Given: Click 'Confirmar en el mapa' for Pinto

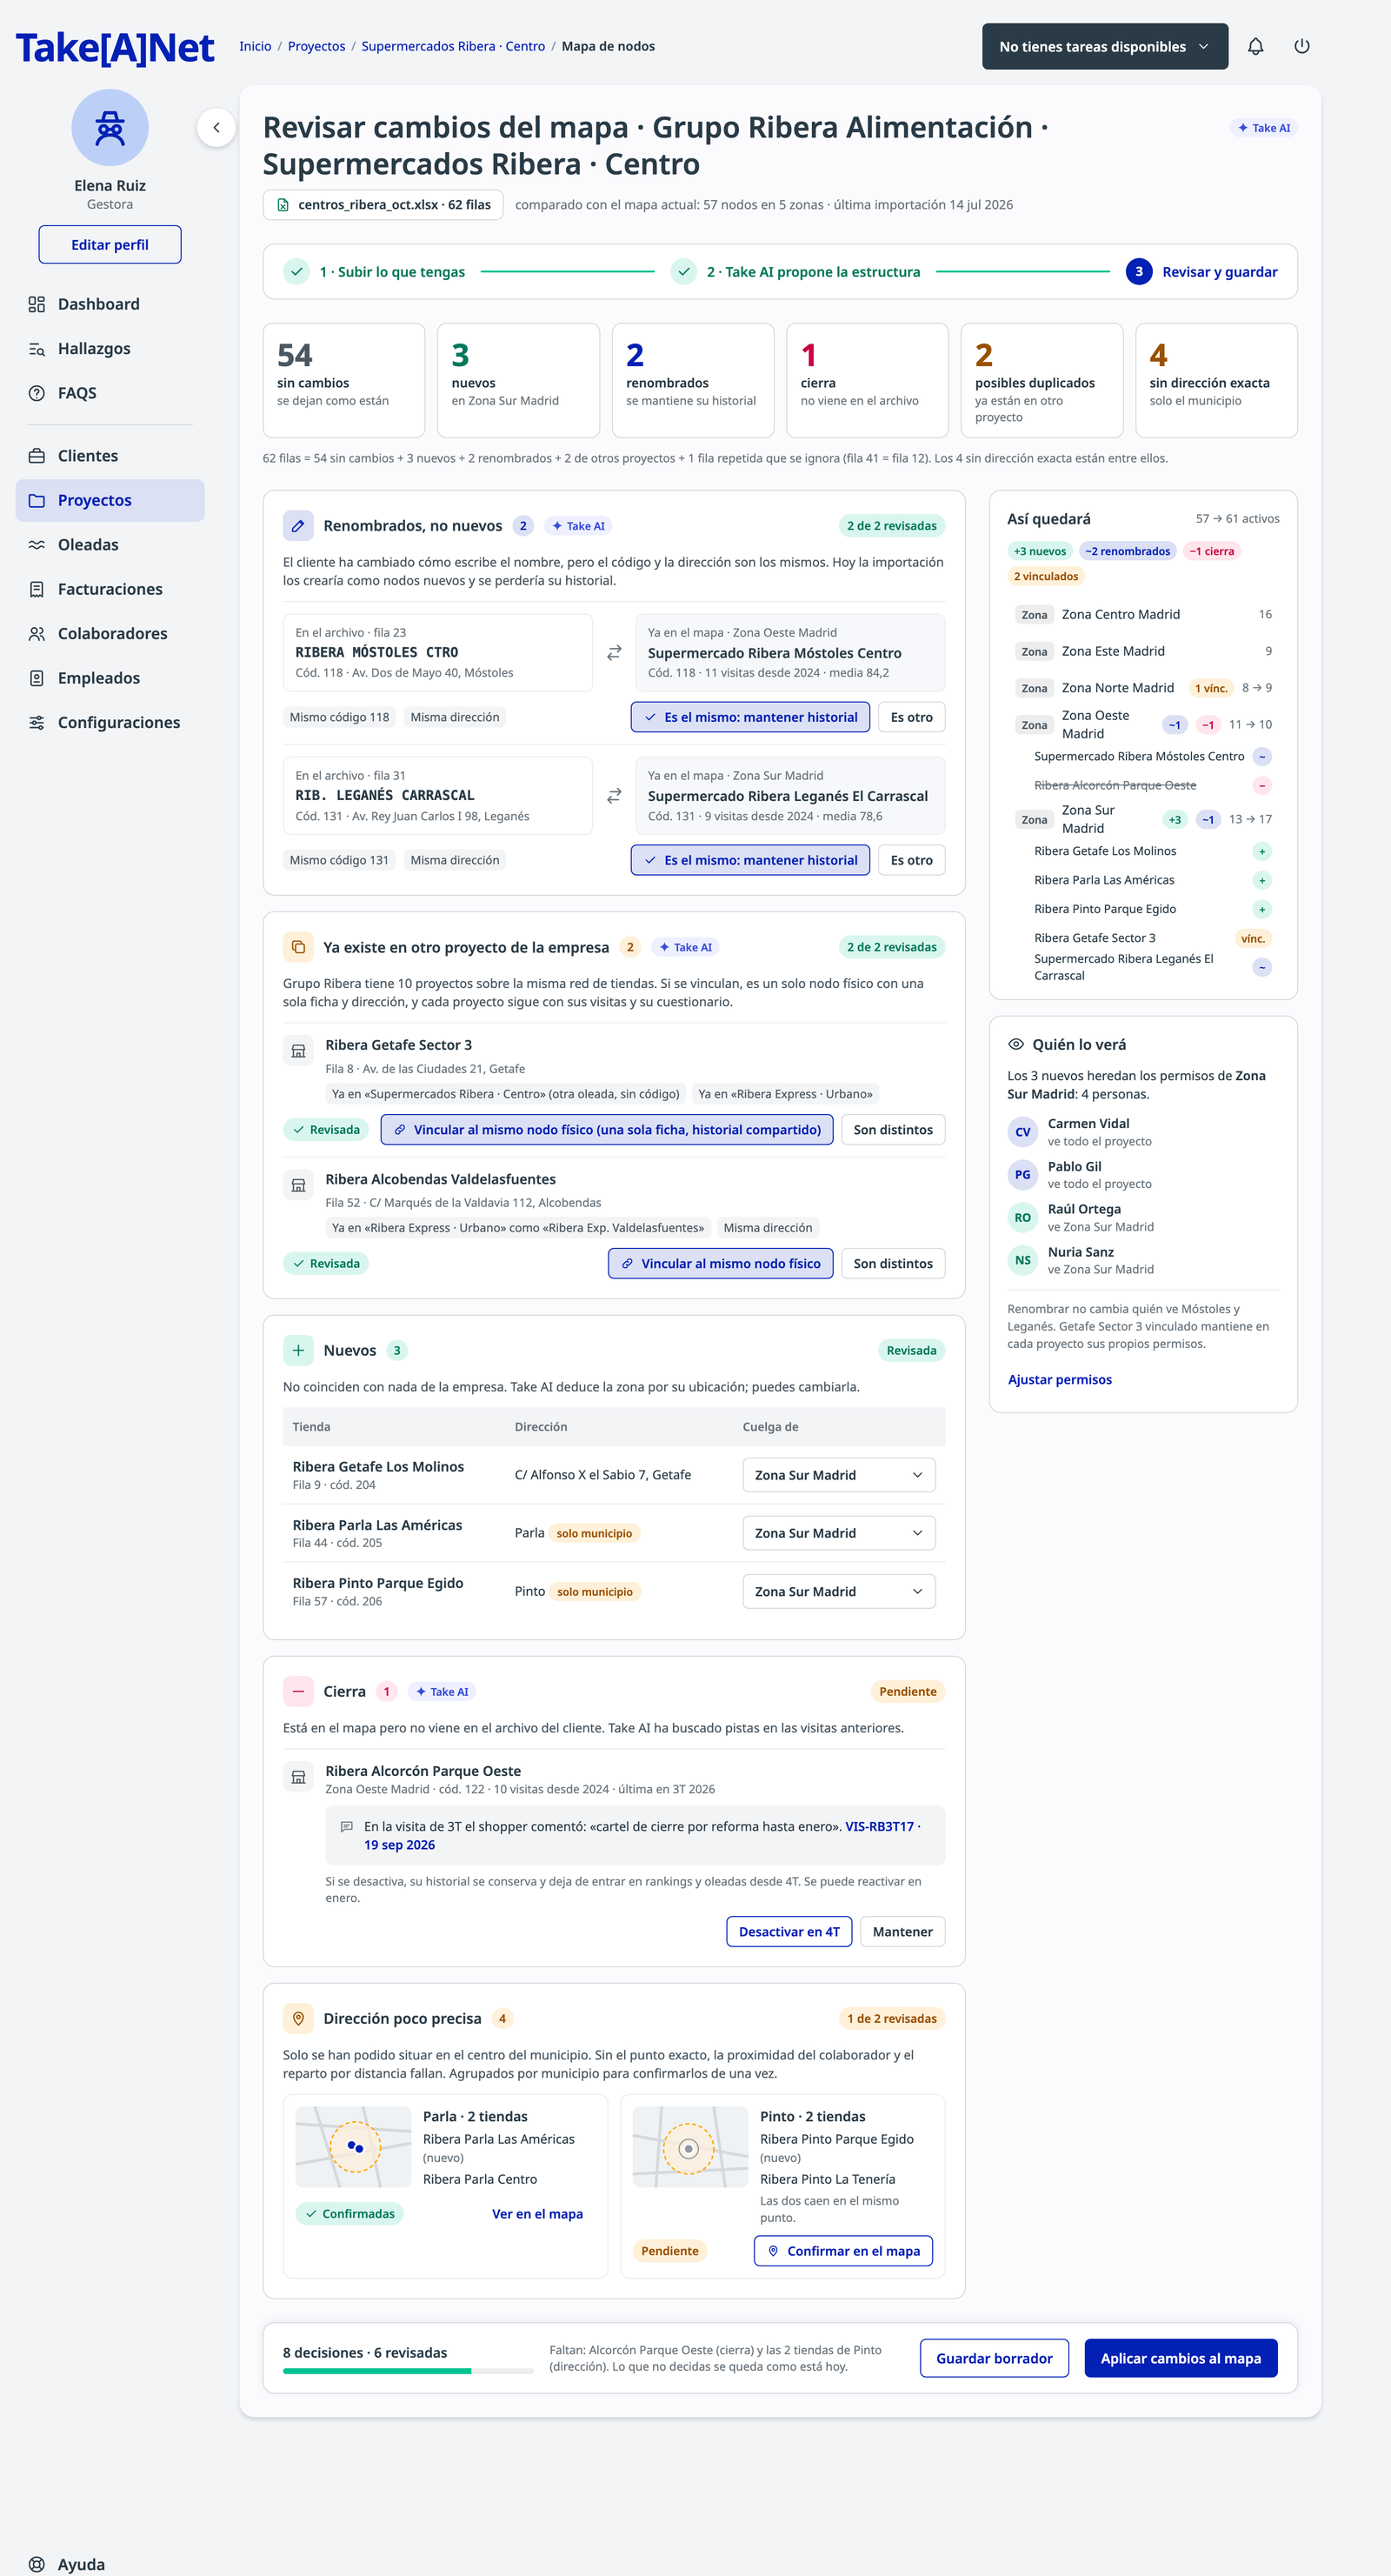Looking at the screenshot, I should [x=843, y=2251].
